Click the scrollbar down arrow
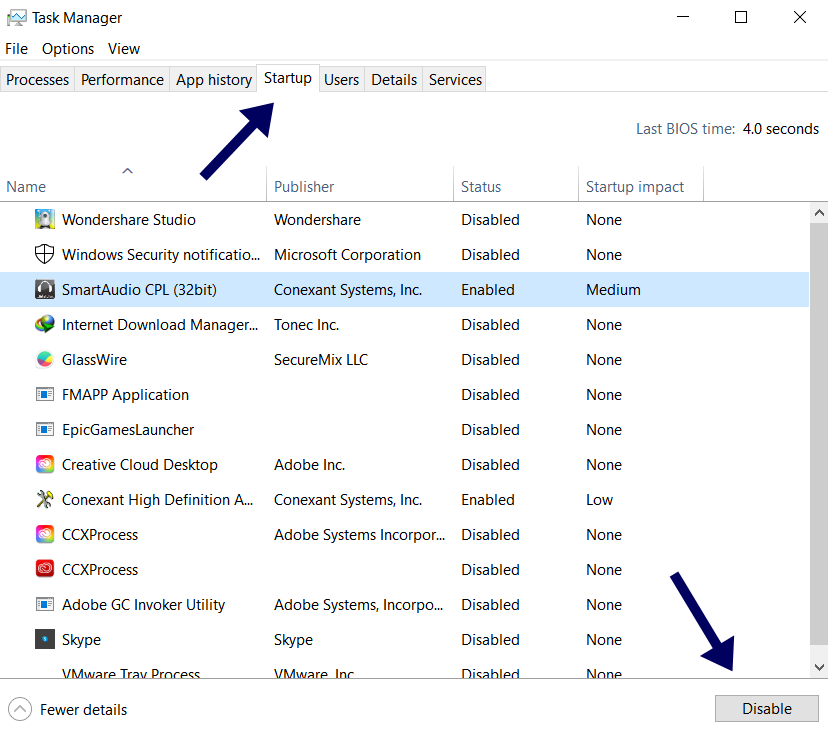828x738 pixels. [819, 666]
